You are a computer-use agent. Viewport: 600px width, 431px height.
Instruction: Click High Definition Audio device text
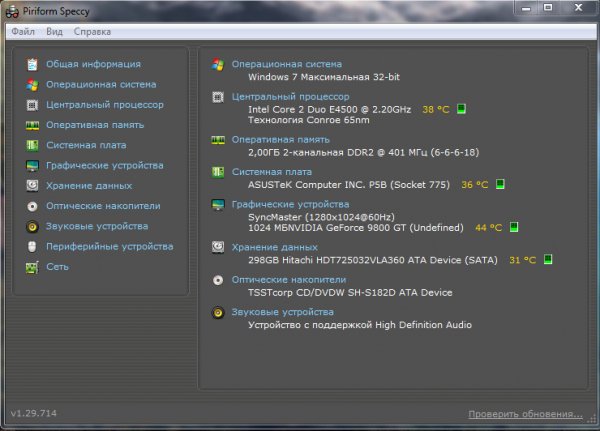[360, 325]
